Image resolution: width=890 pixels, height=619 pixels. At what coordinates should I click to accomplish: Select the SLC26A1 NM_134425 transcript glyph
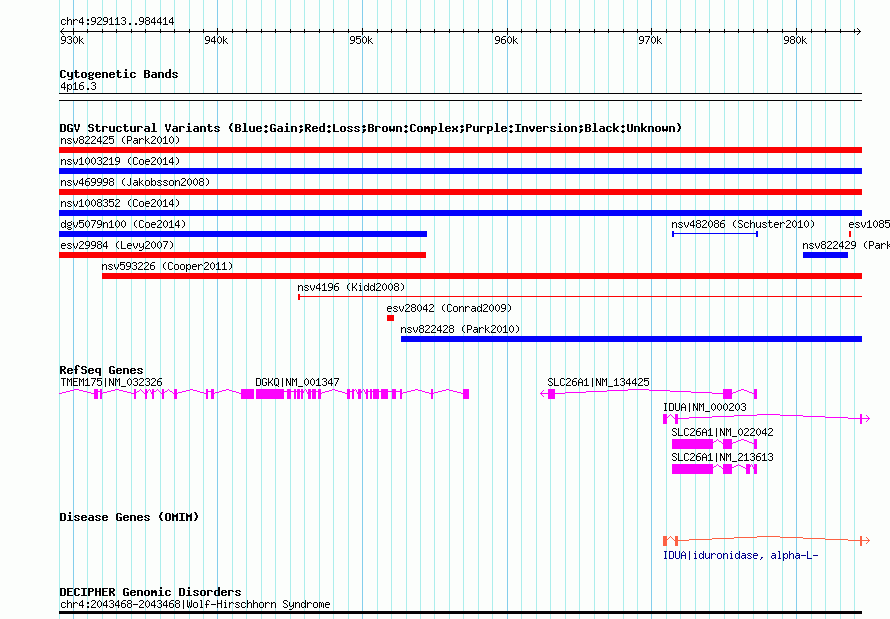click(648, 394)
